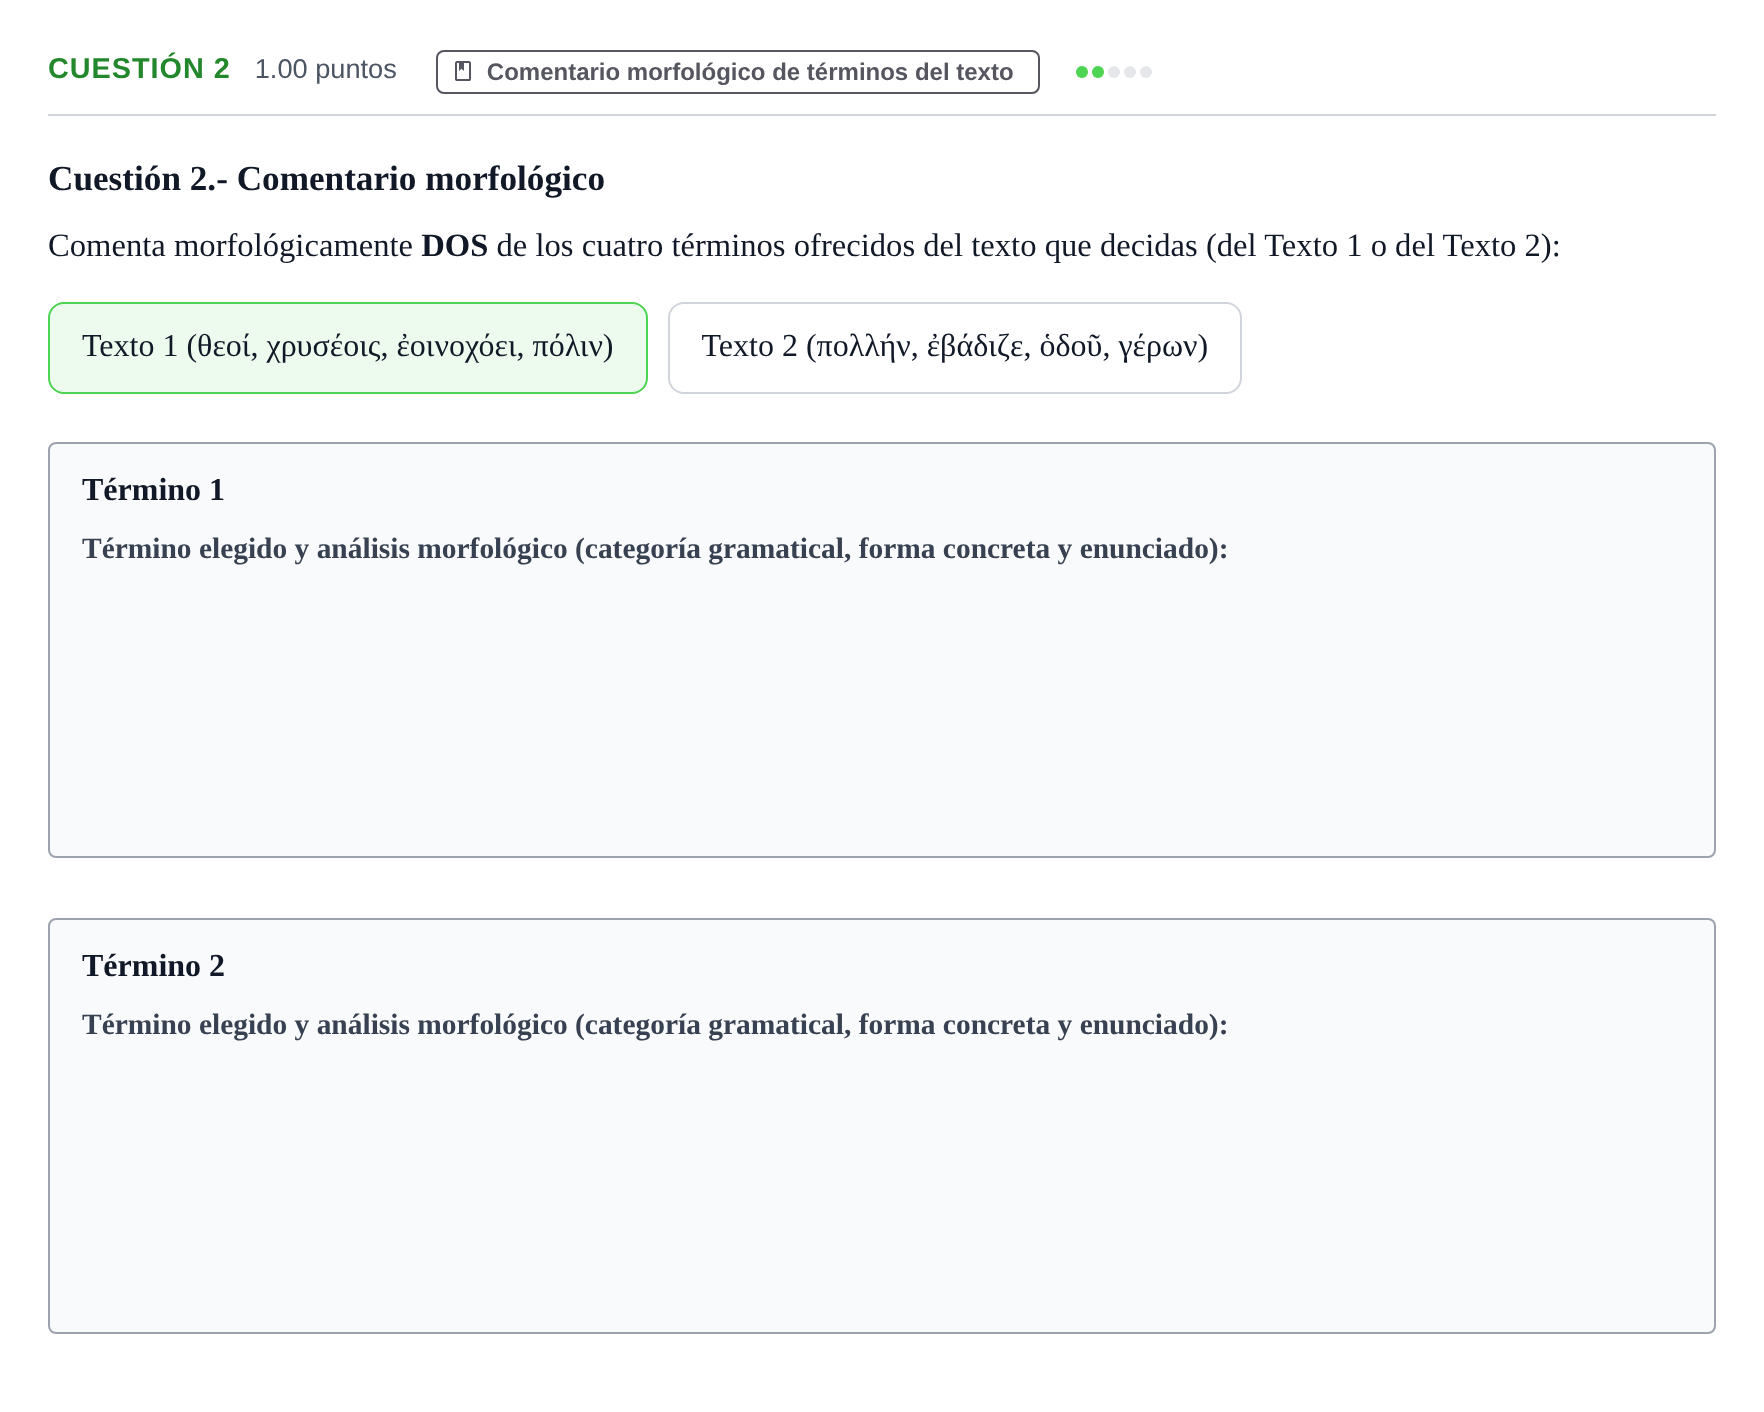
Task: Open the Comentario morfológico de términos tag
Action: pyautogui.click(x=738, y=72)
